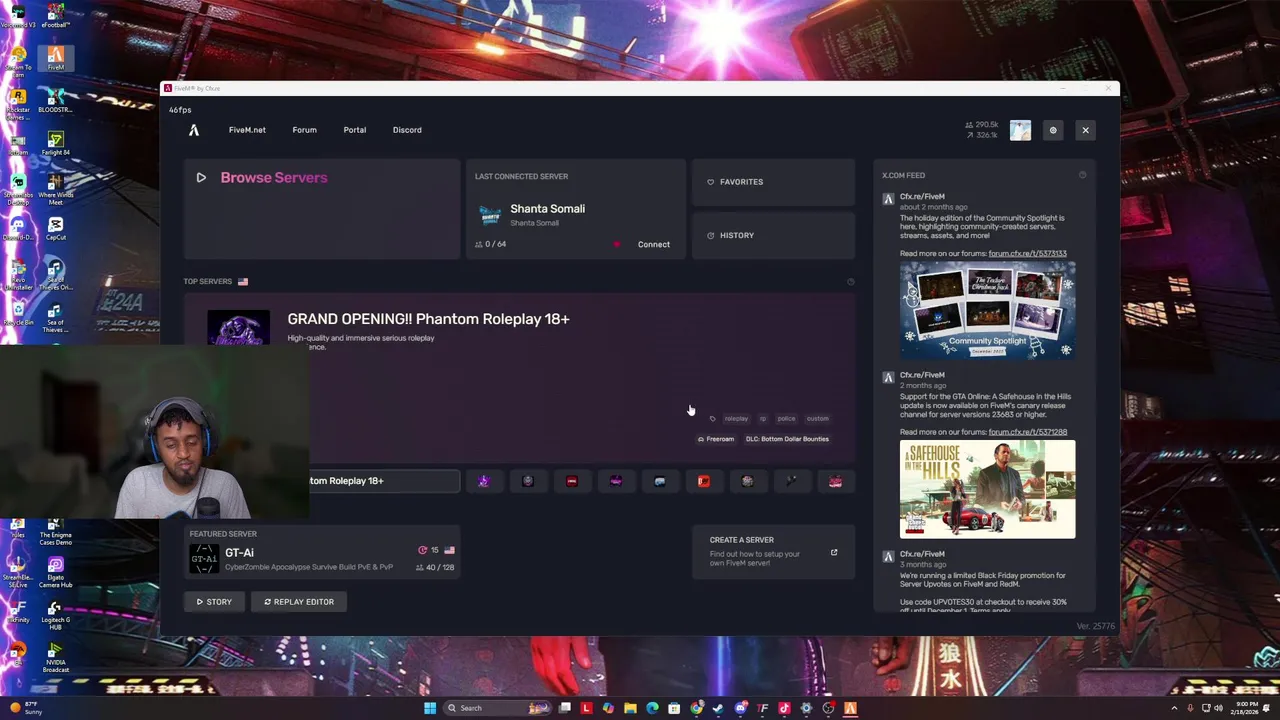Select the fifth light blue server icon

coord(660,481)
